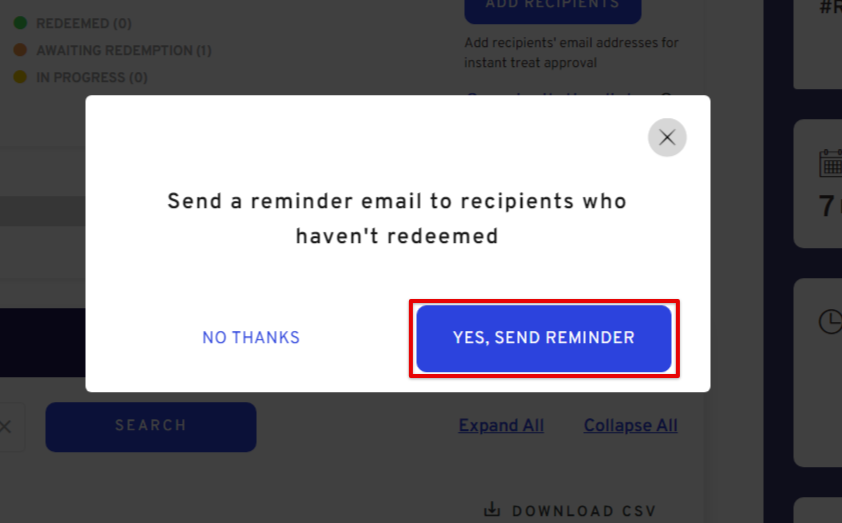Screen dimensions: 842x523
Task: Click the Search button behind the dialog
Action: pos(151,426)
